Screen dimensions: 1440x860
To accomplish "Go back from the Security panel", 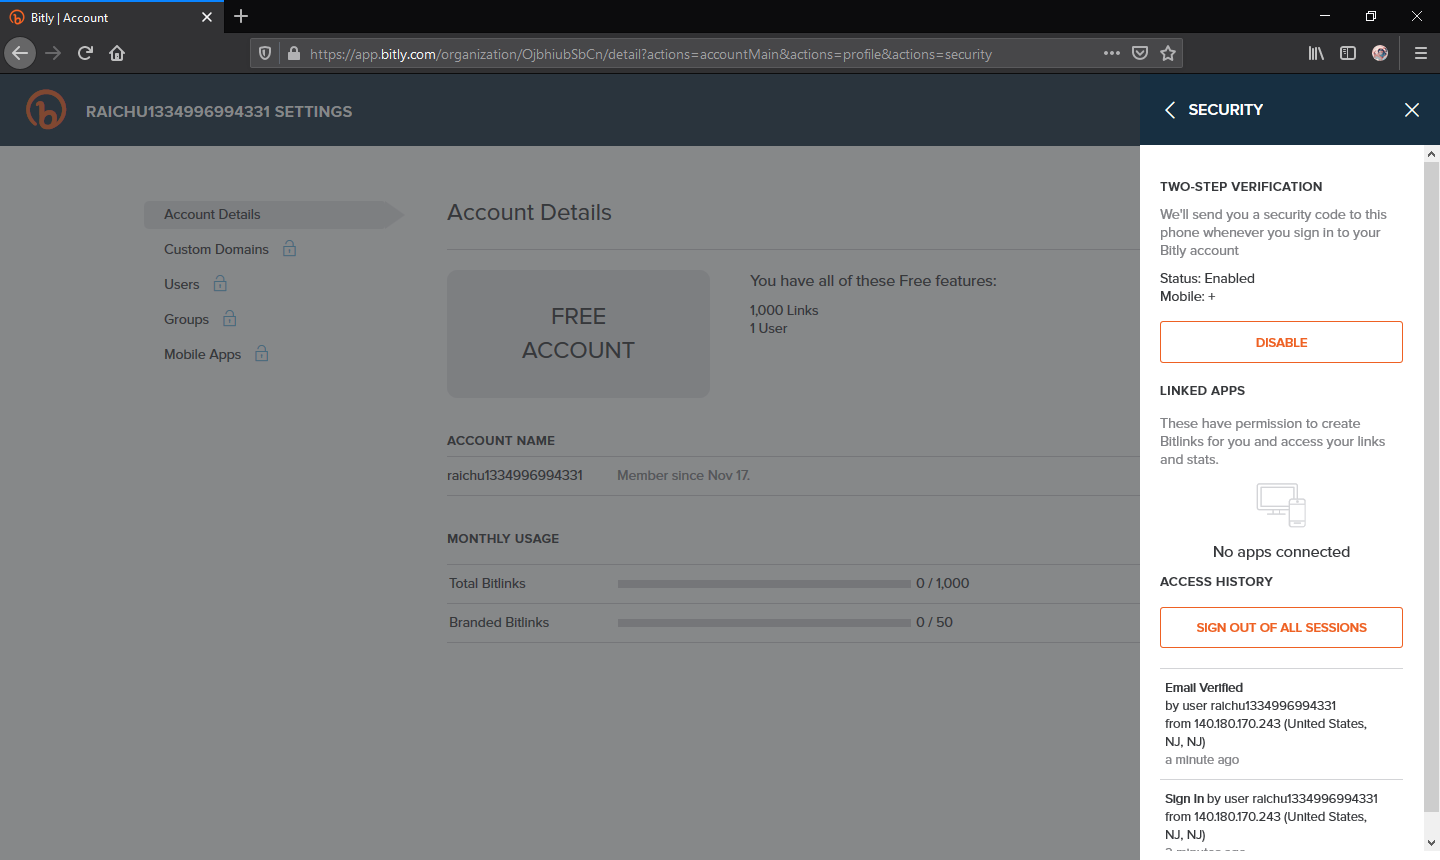I will tap(1170, 110).
